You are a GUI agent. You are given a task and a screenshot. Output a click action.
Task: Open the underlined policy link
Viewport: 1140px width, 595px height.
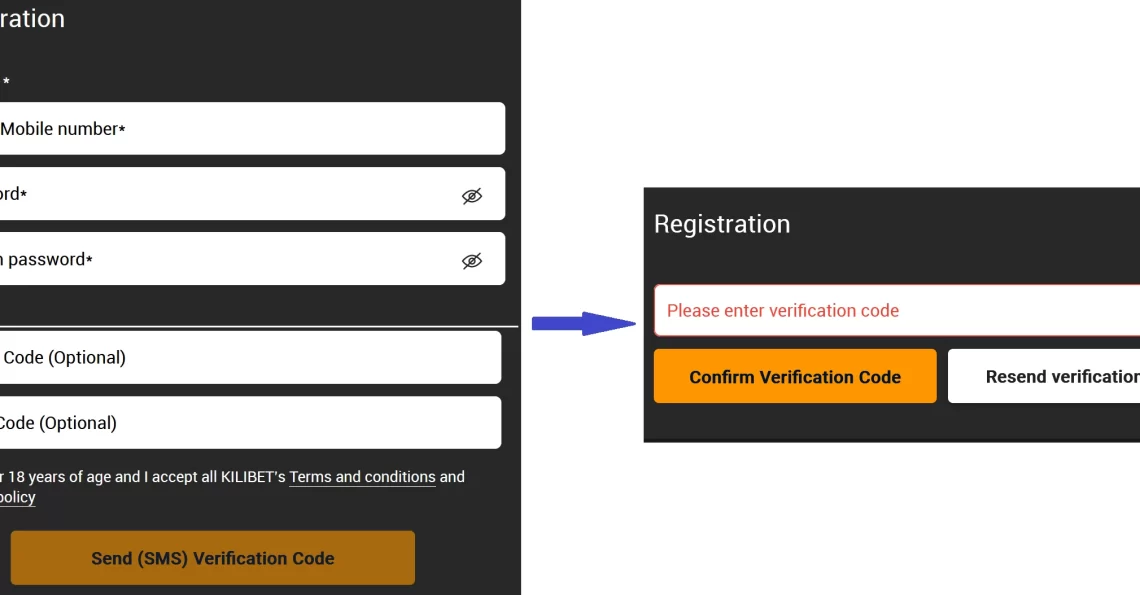[17, 498]
